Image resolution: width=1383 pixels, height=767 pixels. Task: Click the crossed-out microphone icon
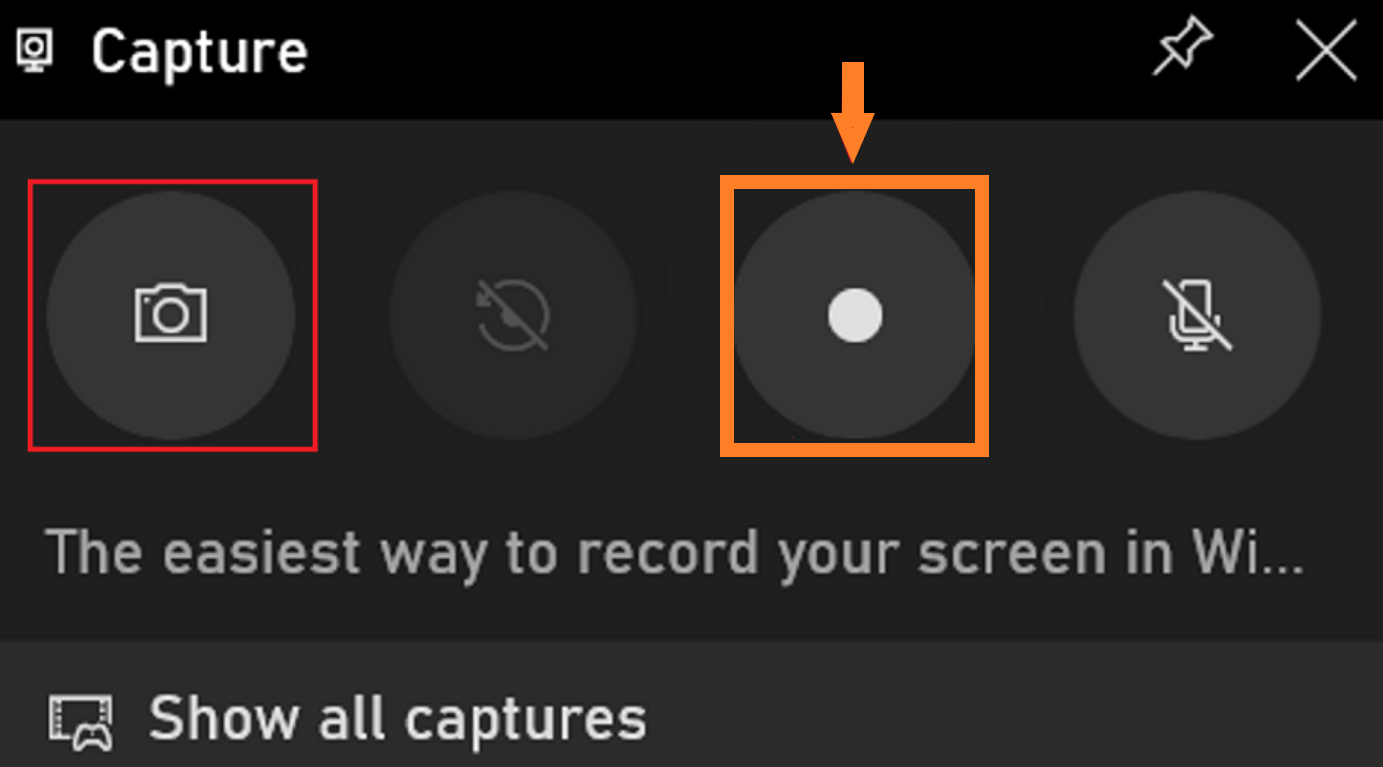[x=1198, y=315]
